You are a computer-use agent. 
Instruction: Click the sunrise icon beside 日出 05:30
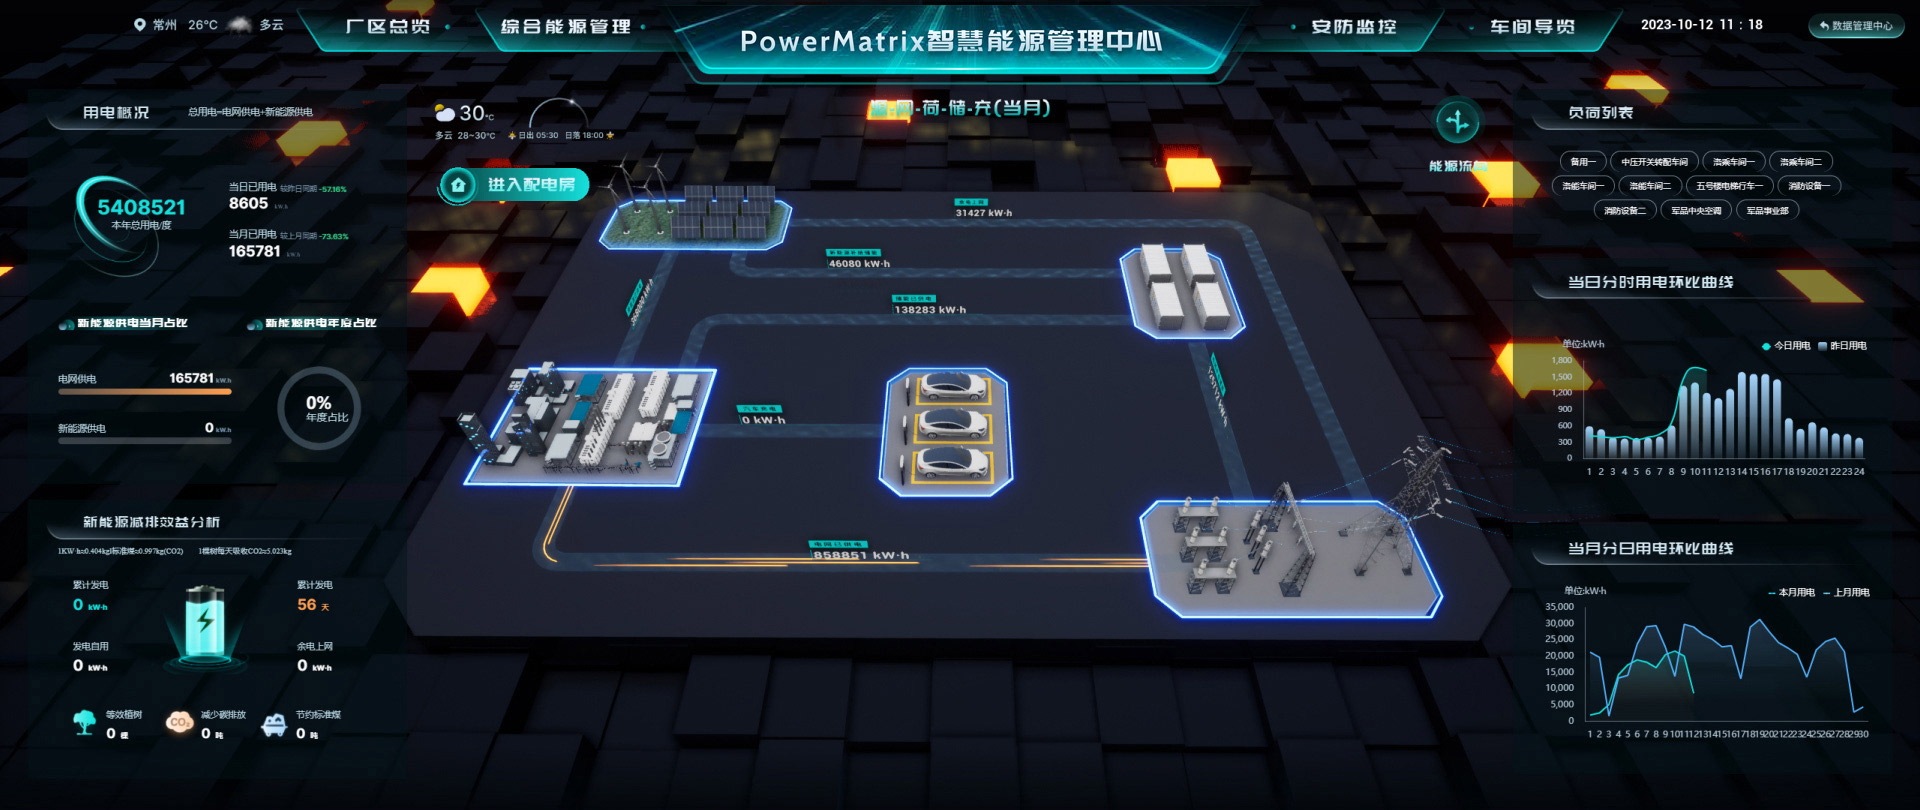point(512,135)
